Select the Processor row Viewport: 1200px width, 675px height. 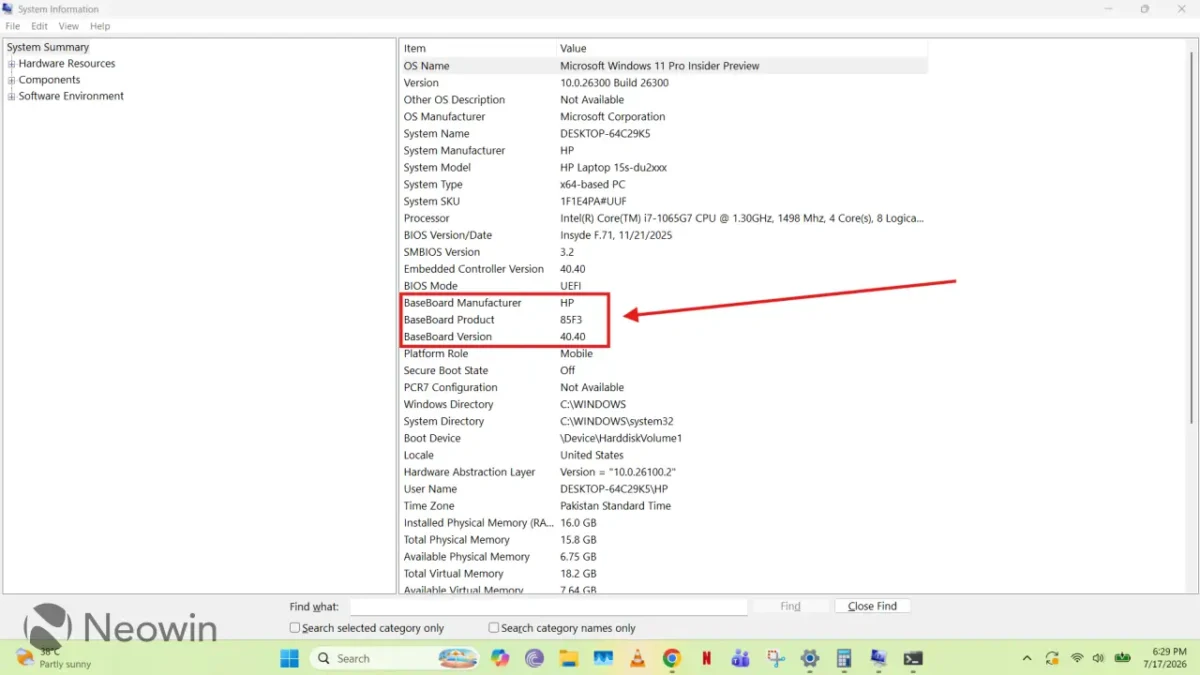(x=664, y=218)
